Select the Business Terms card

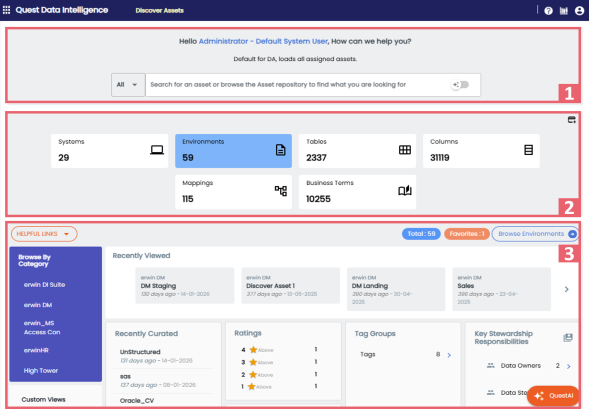[x=357, y=192]
